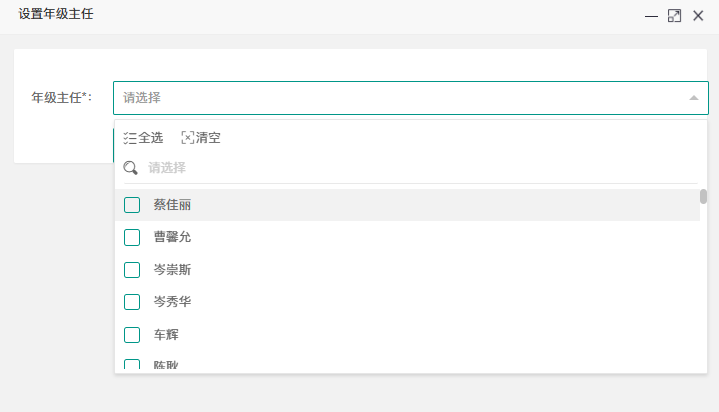This screenshot has height=412, width=719.
Task: Click the dropdown list's vertical scrollbar thumb
Action: 703,196
